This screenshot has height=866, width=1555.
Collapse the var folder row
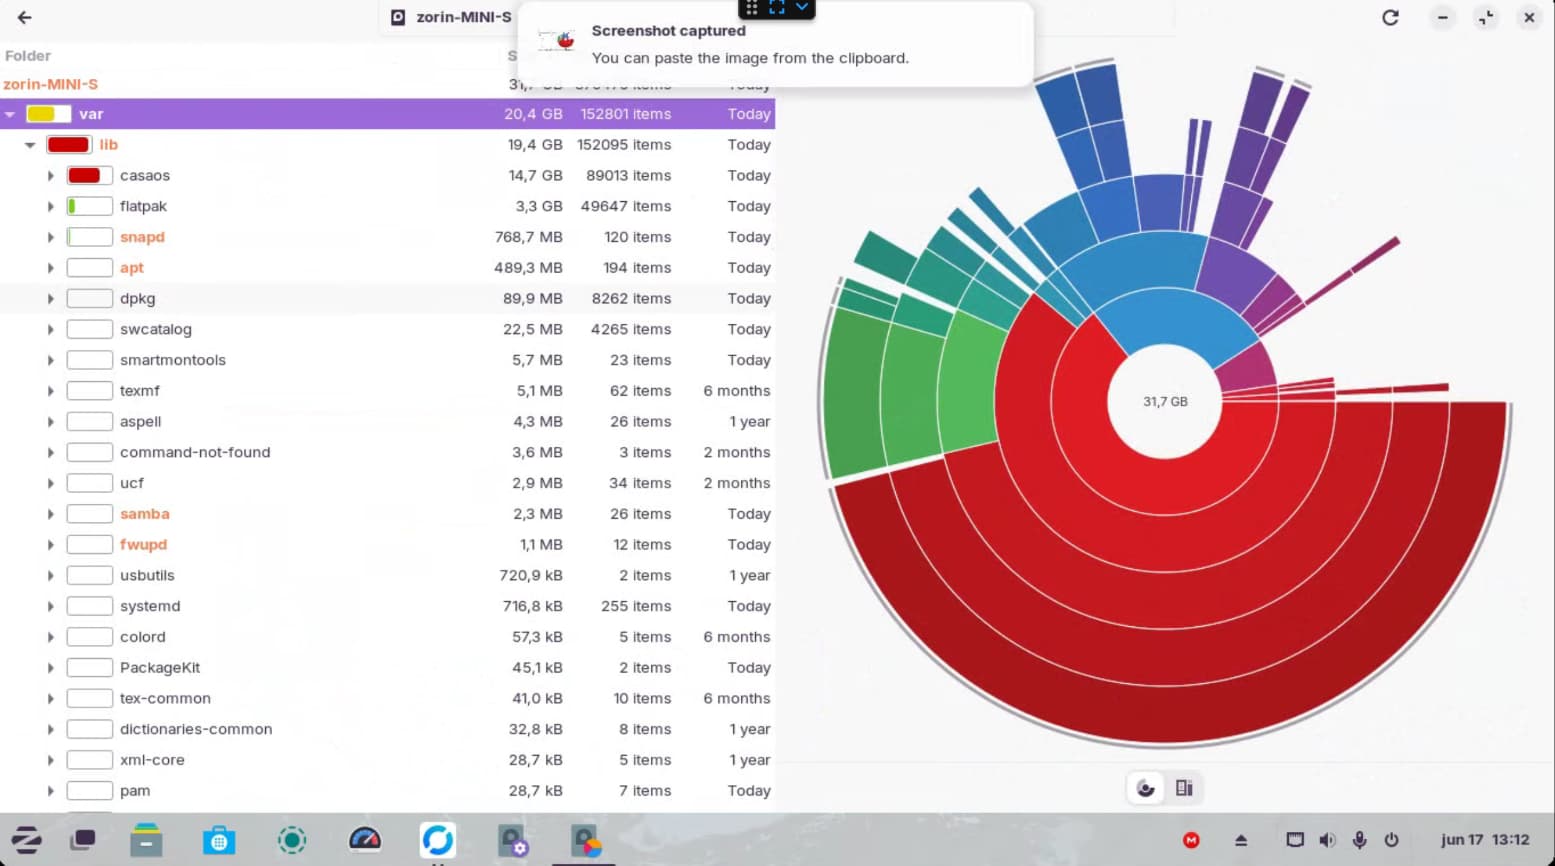10,114
